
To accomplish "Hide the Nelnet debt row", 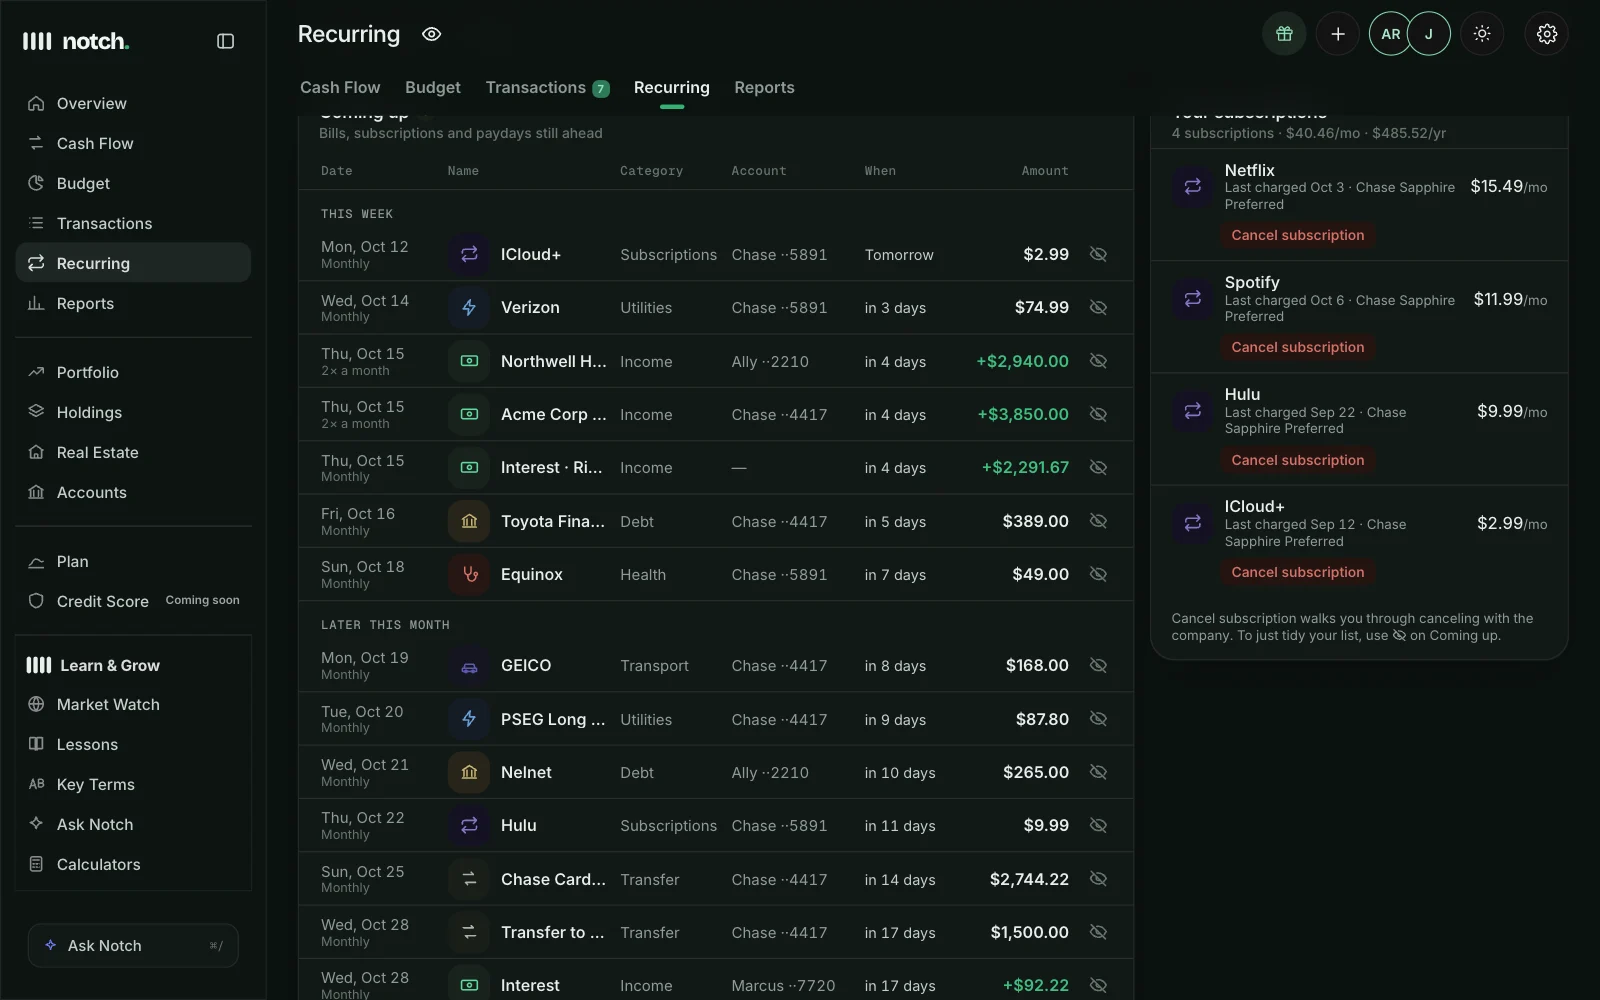I will point(1098,772).
